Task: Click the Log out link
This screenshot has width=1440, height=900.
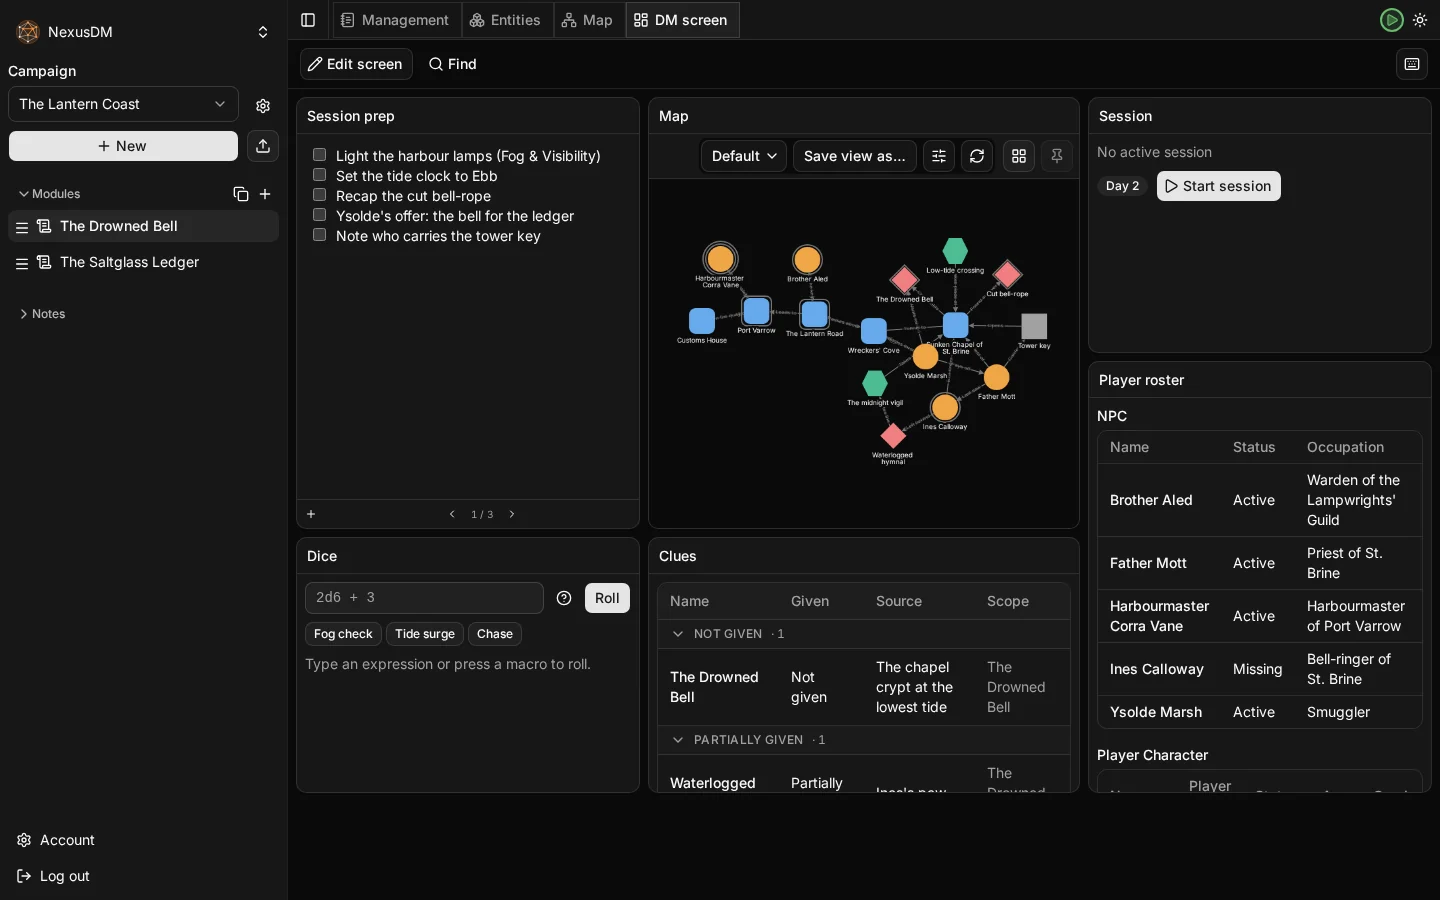Action: (x=54, y=876)
